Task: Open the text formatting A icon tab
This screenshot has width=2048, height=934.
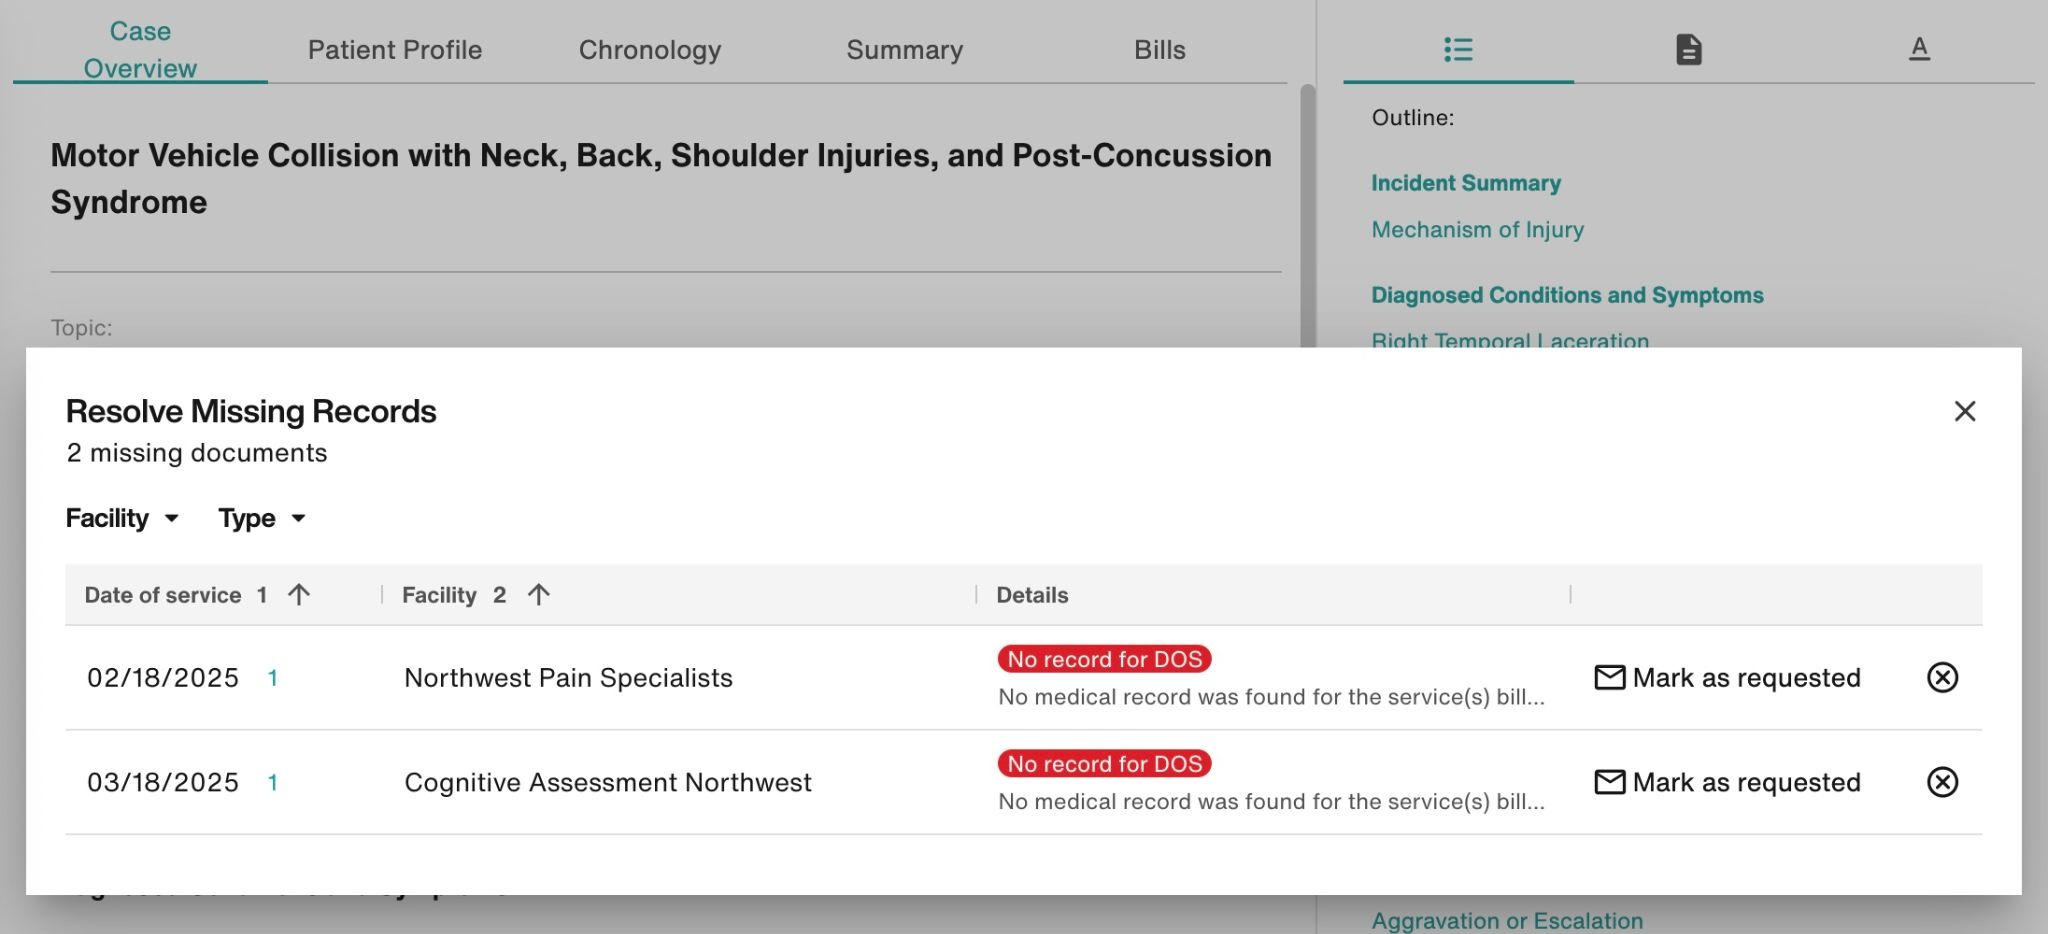Action: click(x=1918, y=48)
